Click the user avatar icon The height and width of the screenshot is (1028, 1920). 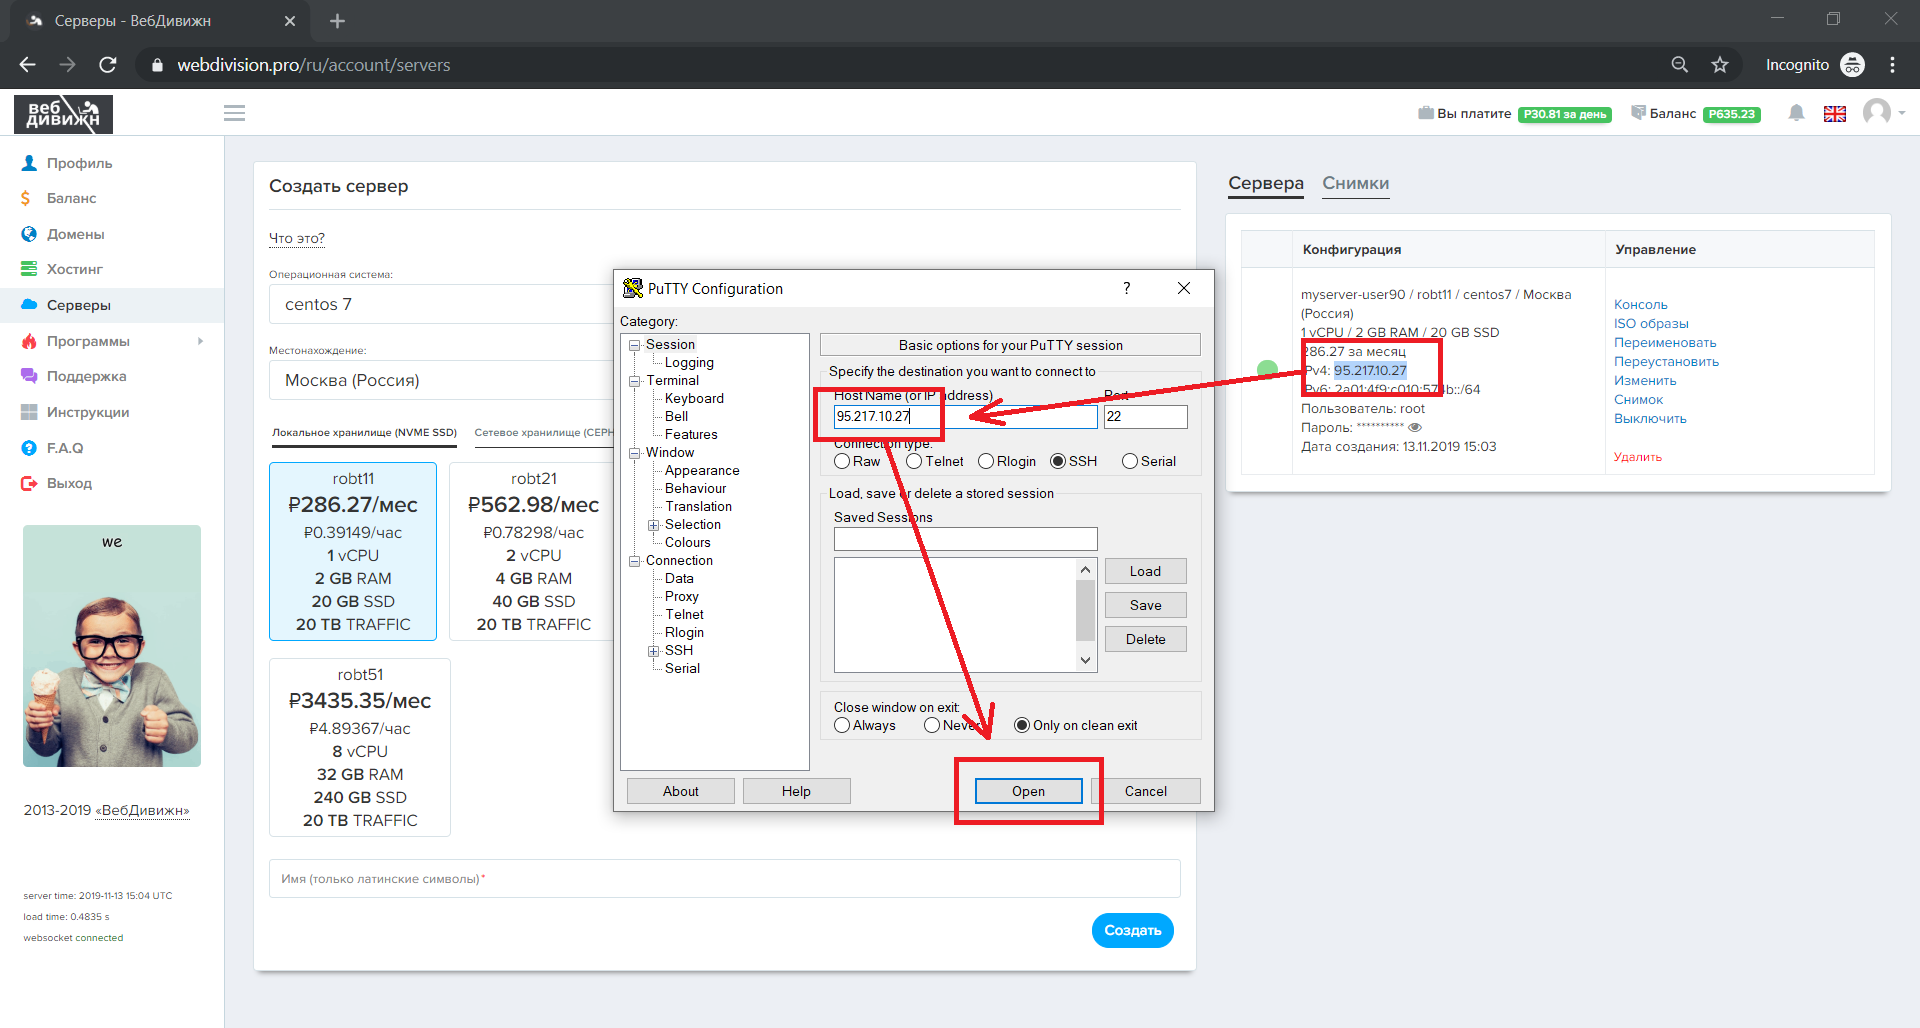1877,112
